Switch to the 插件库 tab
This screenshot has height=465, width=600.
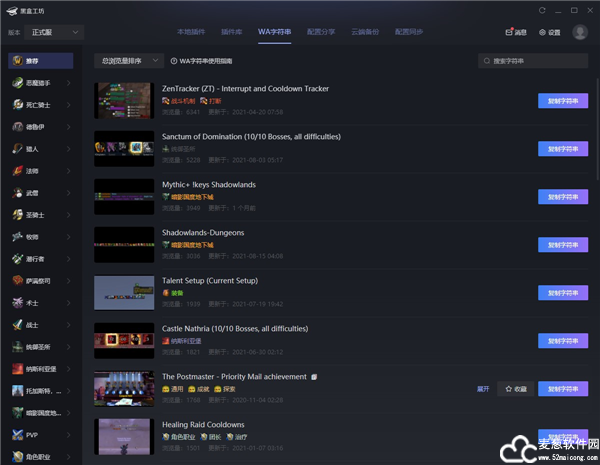coord(231,32)
